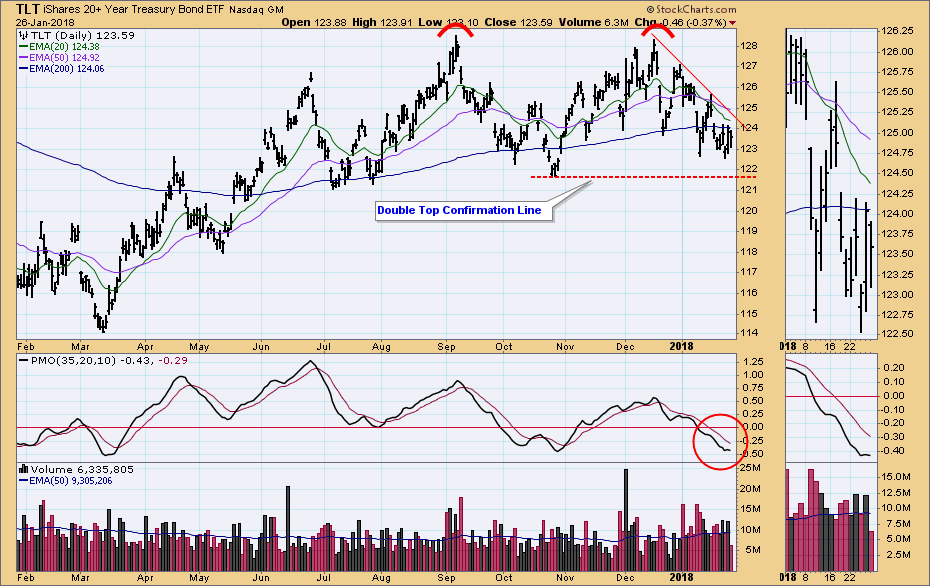Click the copyright symbol before StockCharts.com
Viewport: 930px width, 586px height.
[651, 9]
